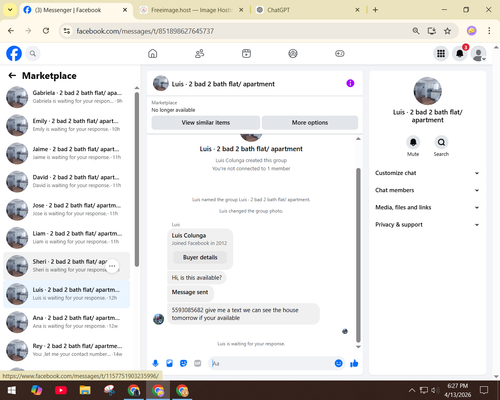
Task: Search in the Luis conversation
Action: tap(441, 142)
